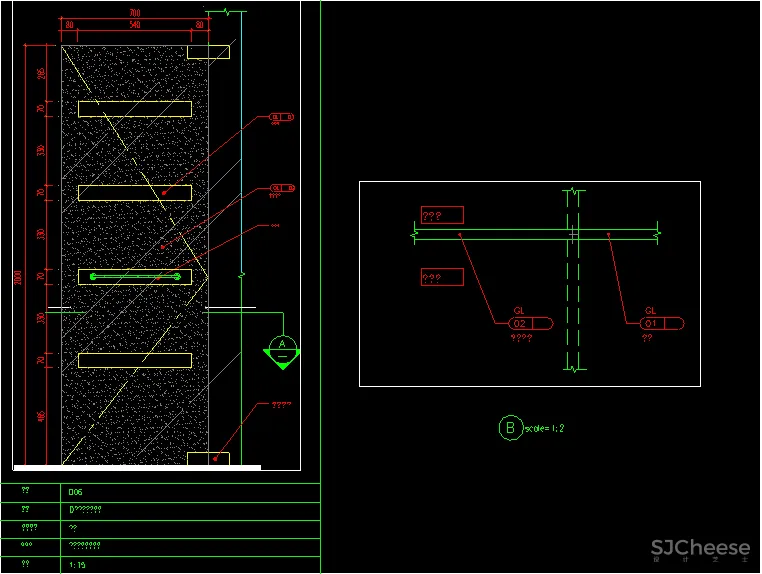Click the scale=1:2 label text
The height and width of the screenshot is (574, 762).
[x=545, y=429]
